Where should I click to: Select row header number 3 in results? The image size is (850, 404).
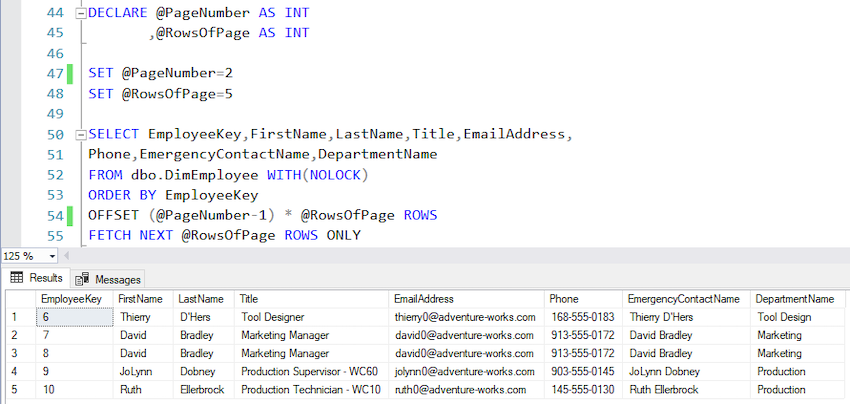[21, 354]
